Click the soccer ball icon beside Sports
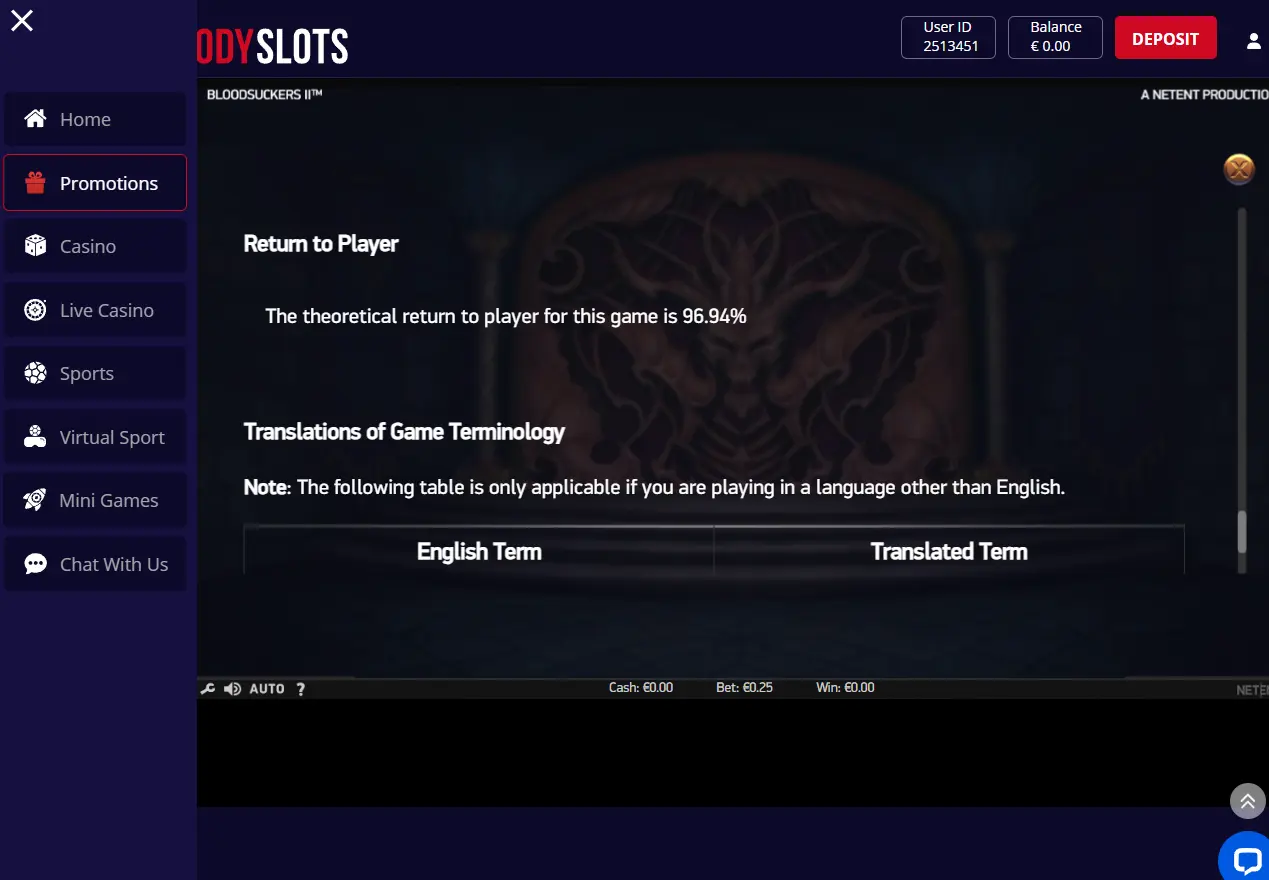The image size is (1269, 880). point(35,373)
